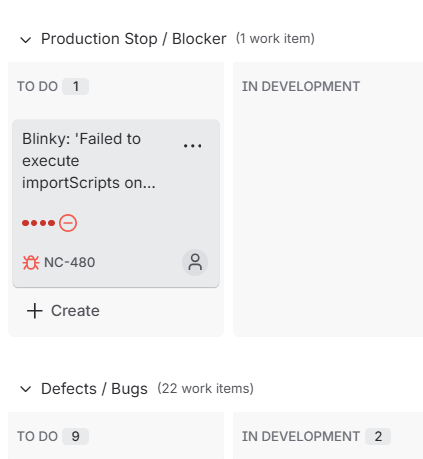Click the red bug issue type icon
This screenshot has width=423, height=459.
click(x=31, y=262)
